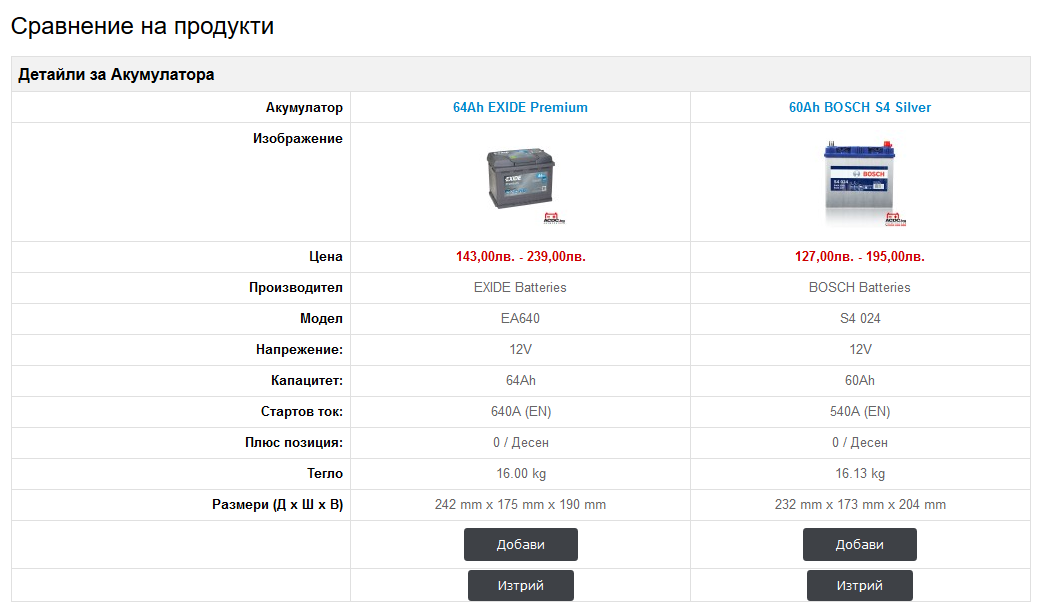Image resolution: width=1042 pixels, height=614 pixels.
Task: Select model value S4 024
Action: [860, 318]
